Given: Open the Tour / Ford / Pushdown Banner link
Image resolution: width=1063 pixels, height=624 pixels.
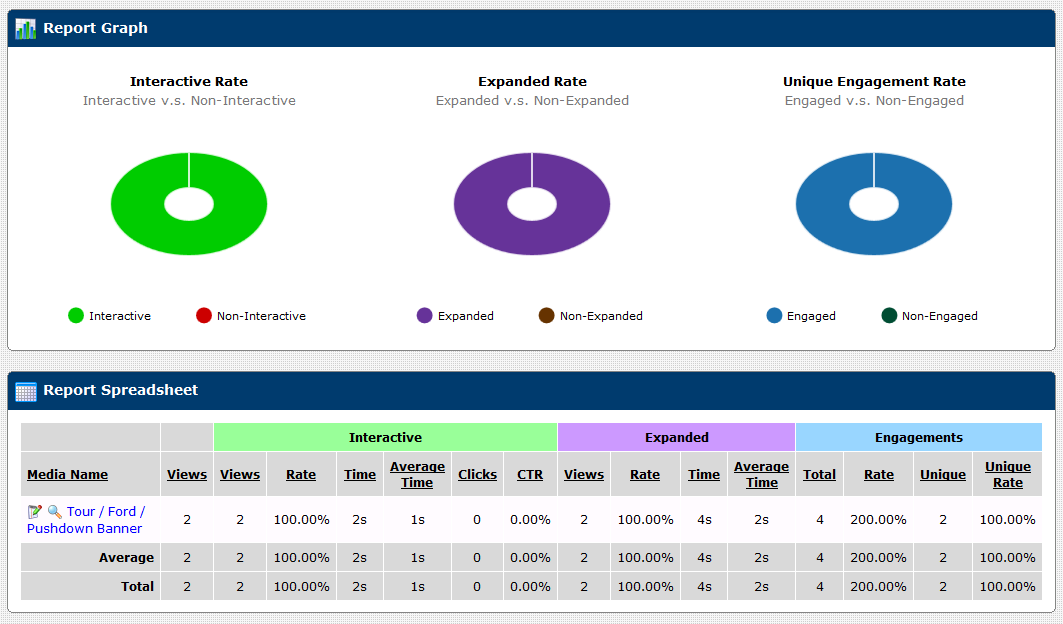Looking at the screenshot, I should click(x=85, y=520).
